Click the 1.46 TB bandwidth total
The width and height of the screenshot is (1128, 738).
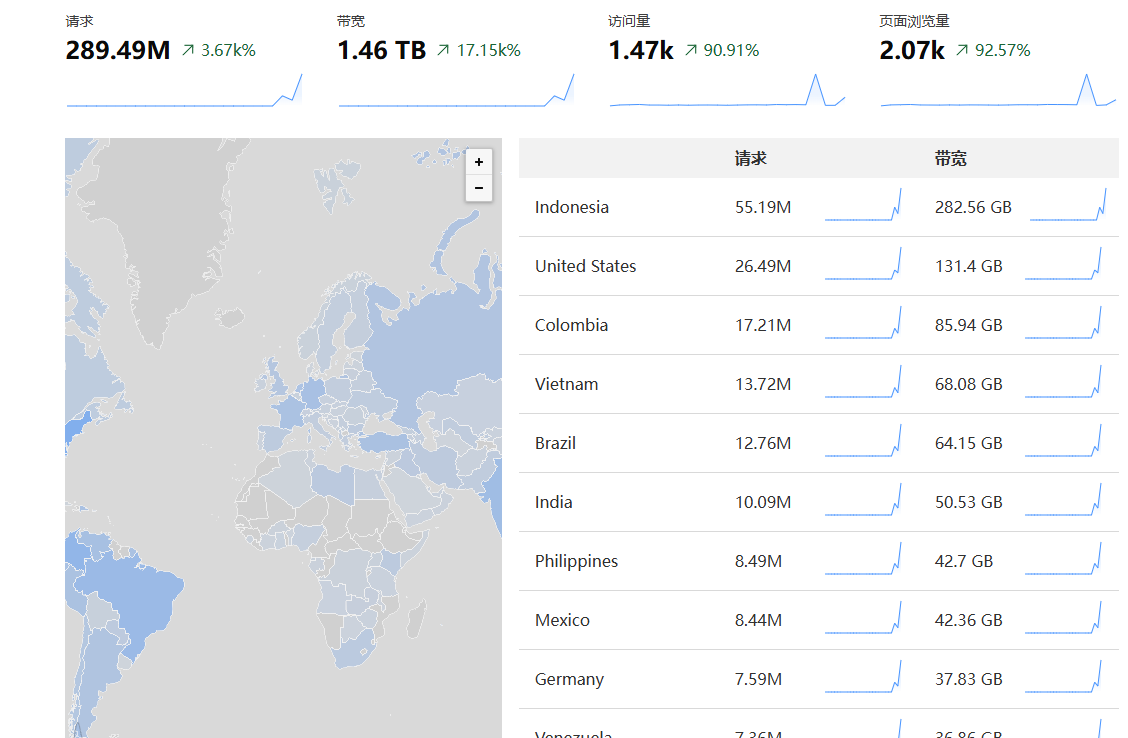tap(381, 50)
